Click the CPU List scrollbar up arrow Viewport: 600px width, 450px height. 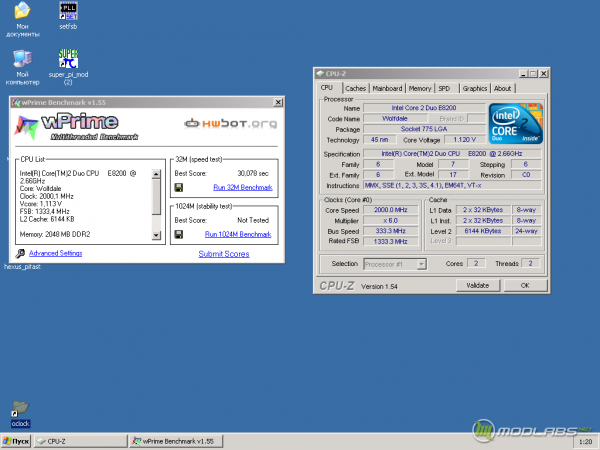[156, 174]
